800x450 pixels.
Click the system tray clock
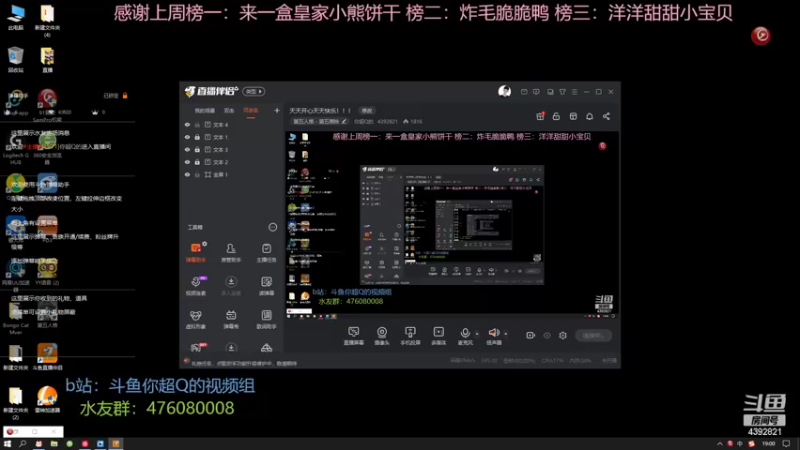pos(768,444)
